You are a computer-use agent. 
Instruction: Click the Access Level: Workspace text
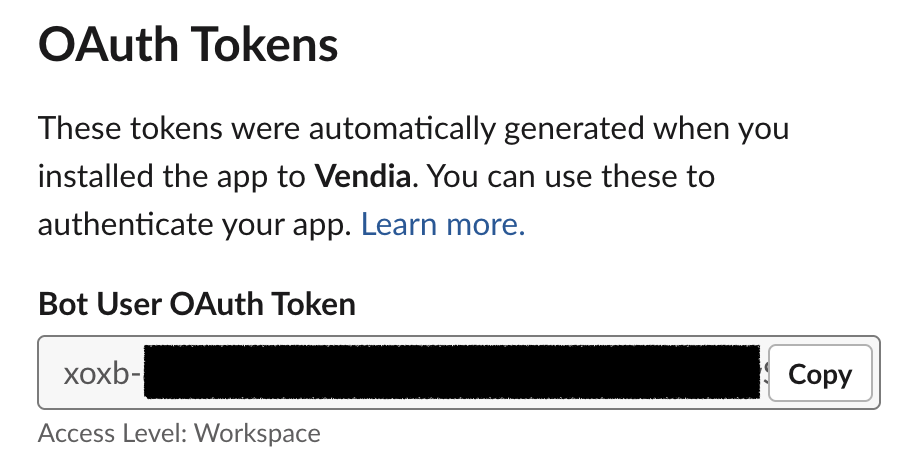point(179,433)
